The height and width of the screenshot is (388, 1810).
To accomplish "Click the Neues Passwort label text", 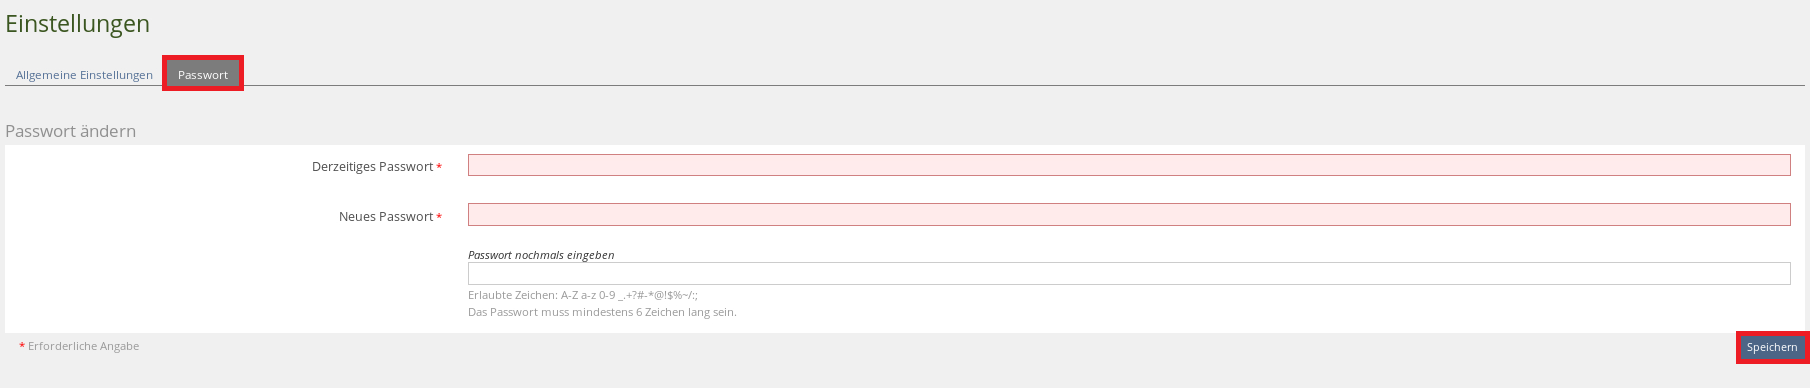I will pyautogui.click(x=386, y=217).
